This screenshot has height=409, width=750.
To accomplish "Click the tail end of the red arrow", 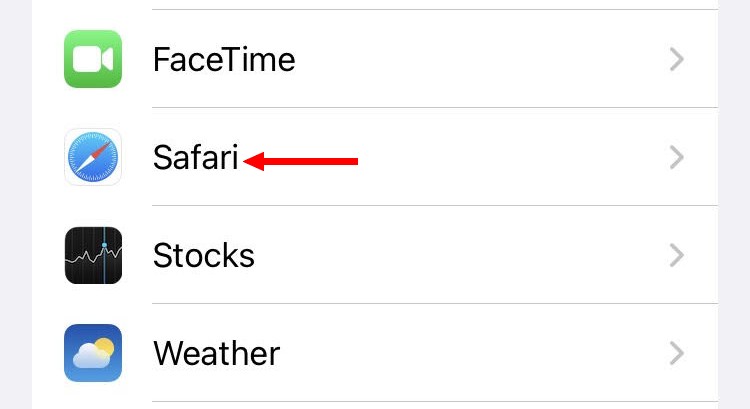I will [x=353, y=161].
